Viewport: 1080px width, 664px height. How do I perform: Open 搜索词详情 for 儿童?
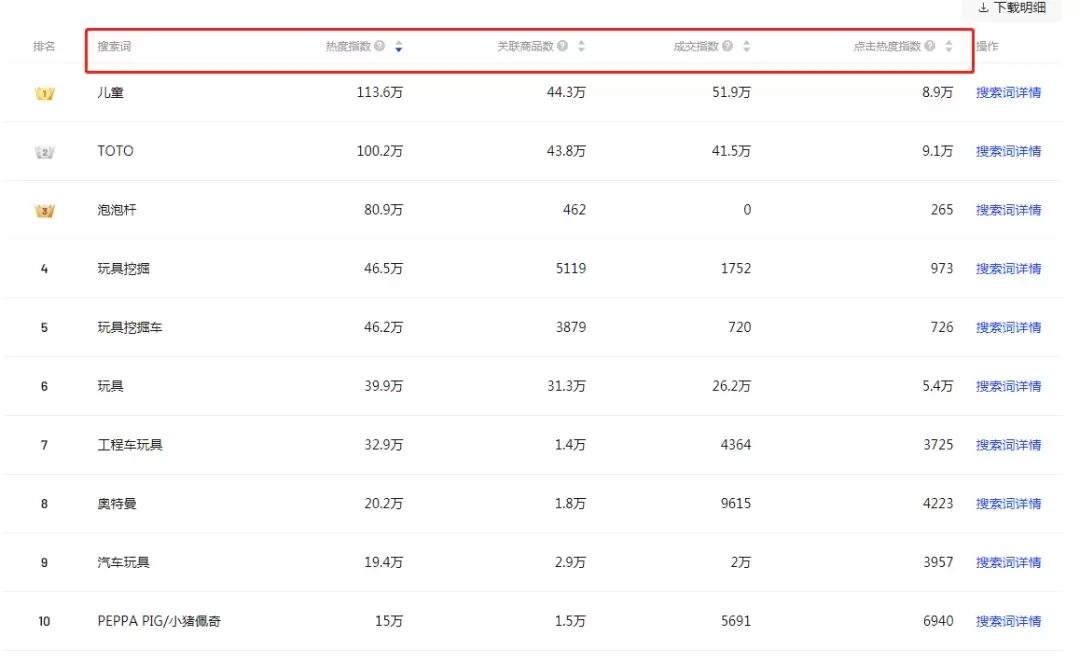1008,93
